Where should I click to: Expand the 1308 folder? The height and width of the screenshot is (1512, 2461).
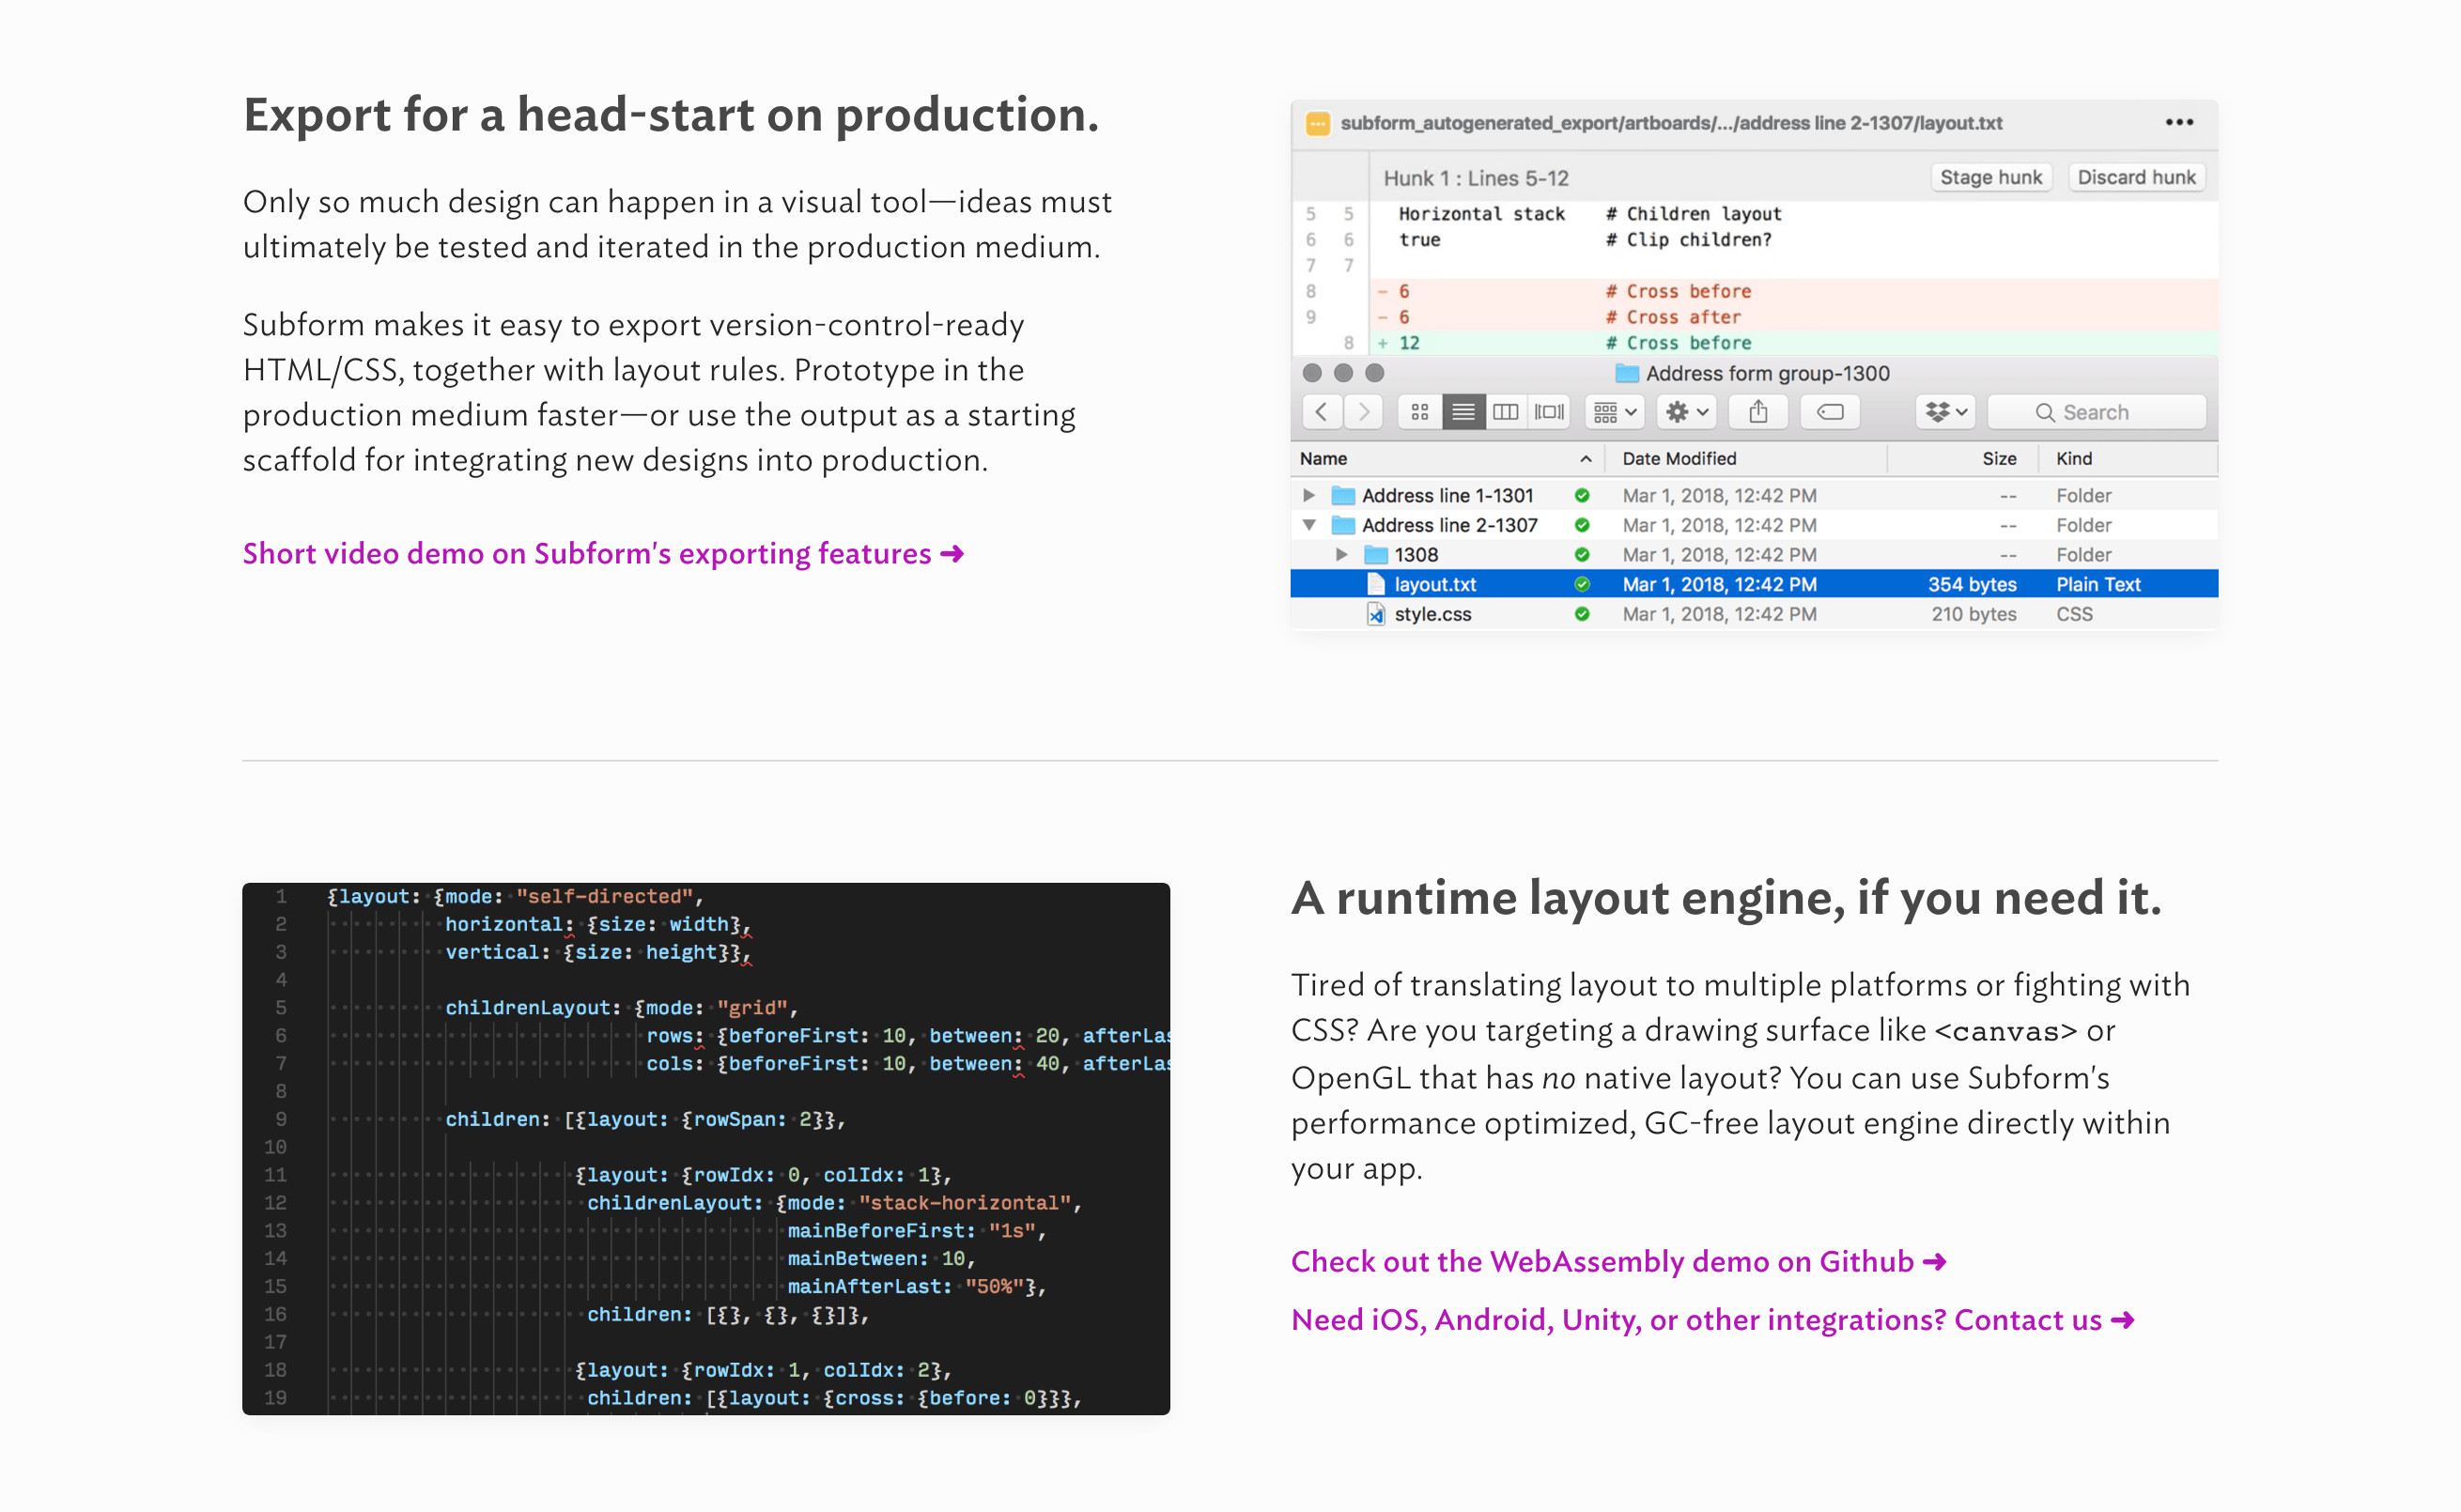1341,554
